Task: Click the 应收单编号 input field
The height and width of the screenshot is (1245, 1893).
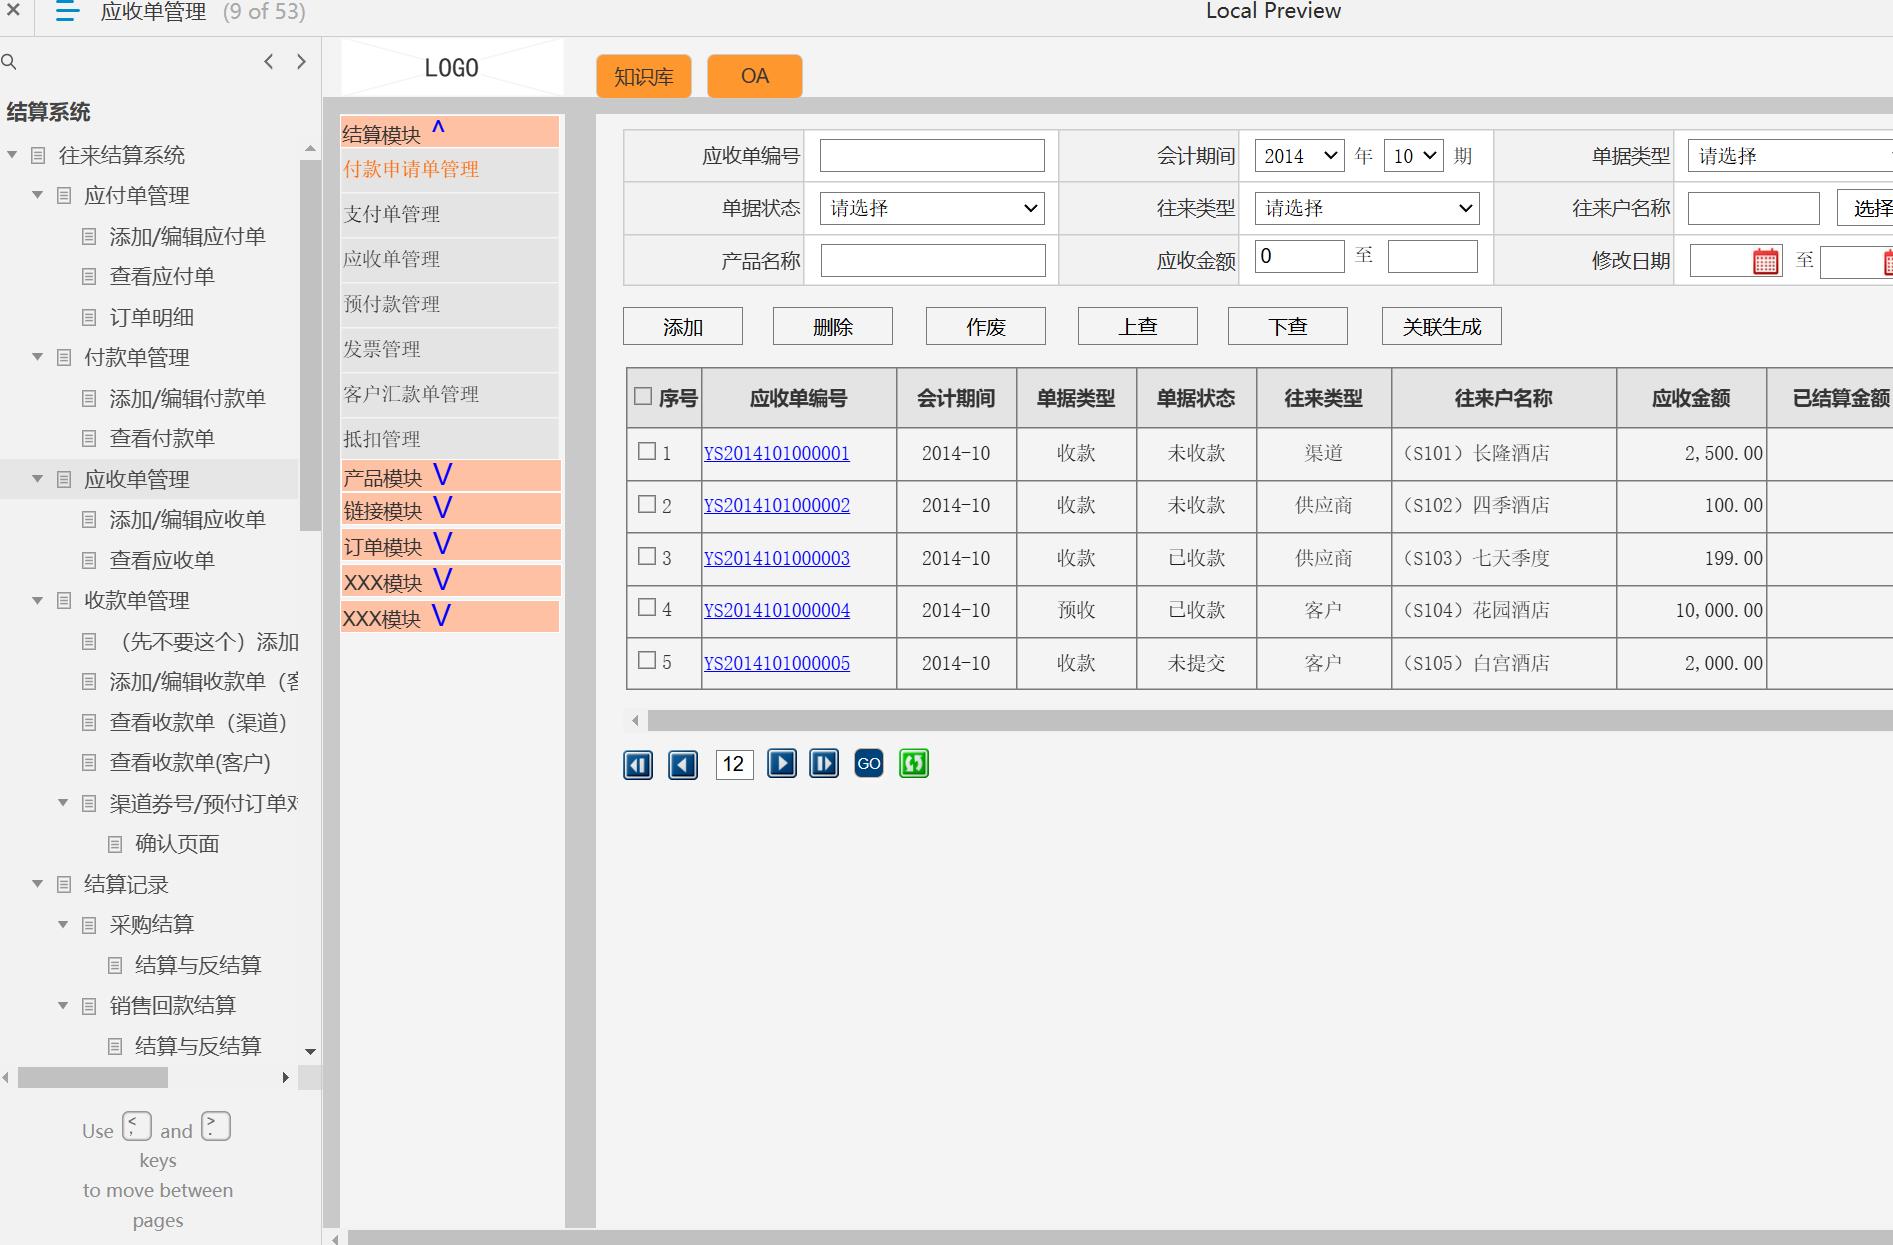Action: click(932, 156)
